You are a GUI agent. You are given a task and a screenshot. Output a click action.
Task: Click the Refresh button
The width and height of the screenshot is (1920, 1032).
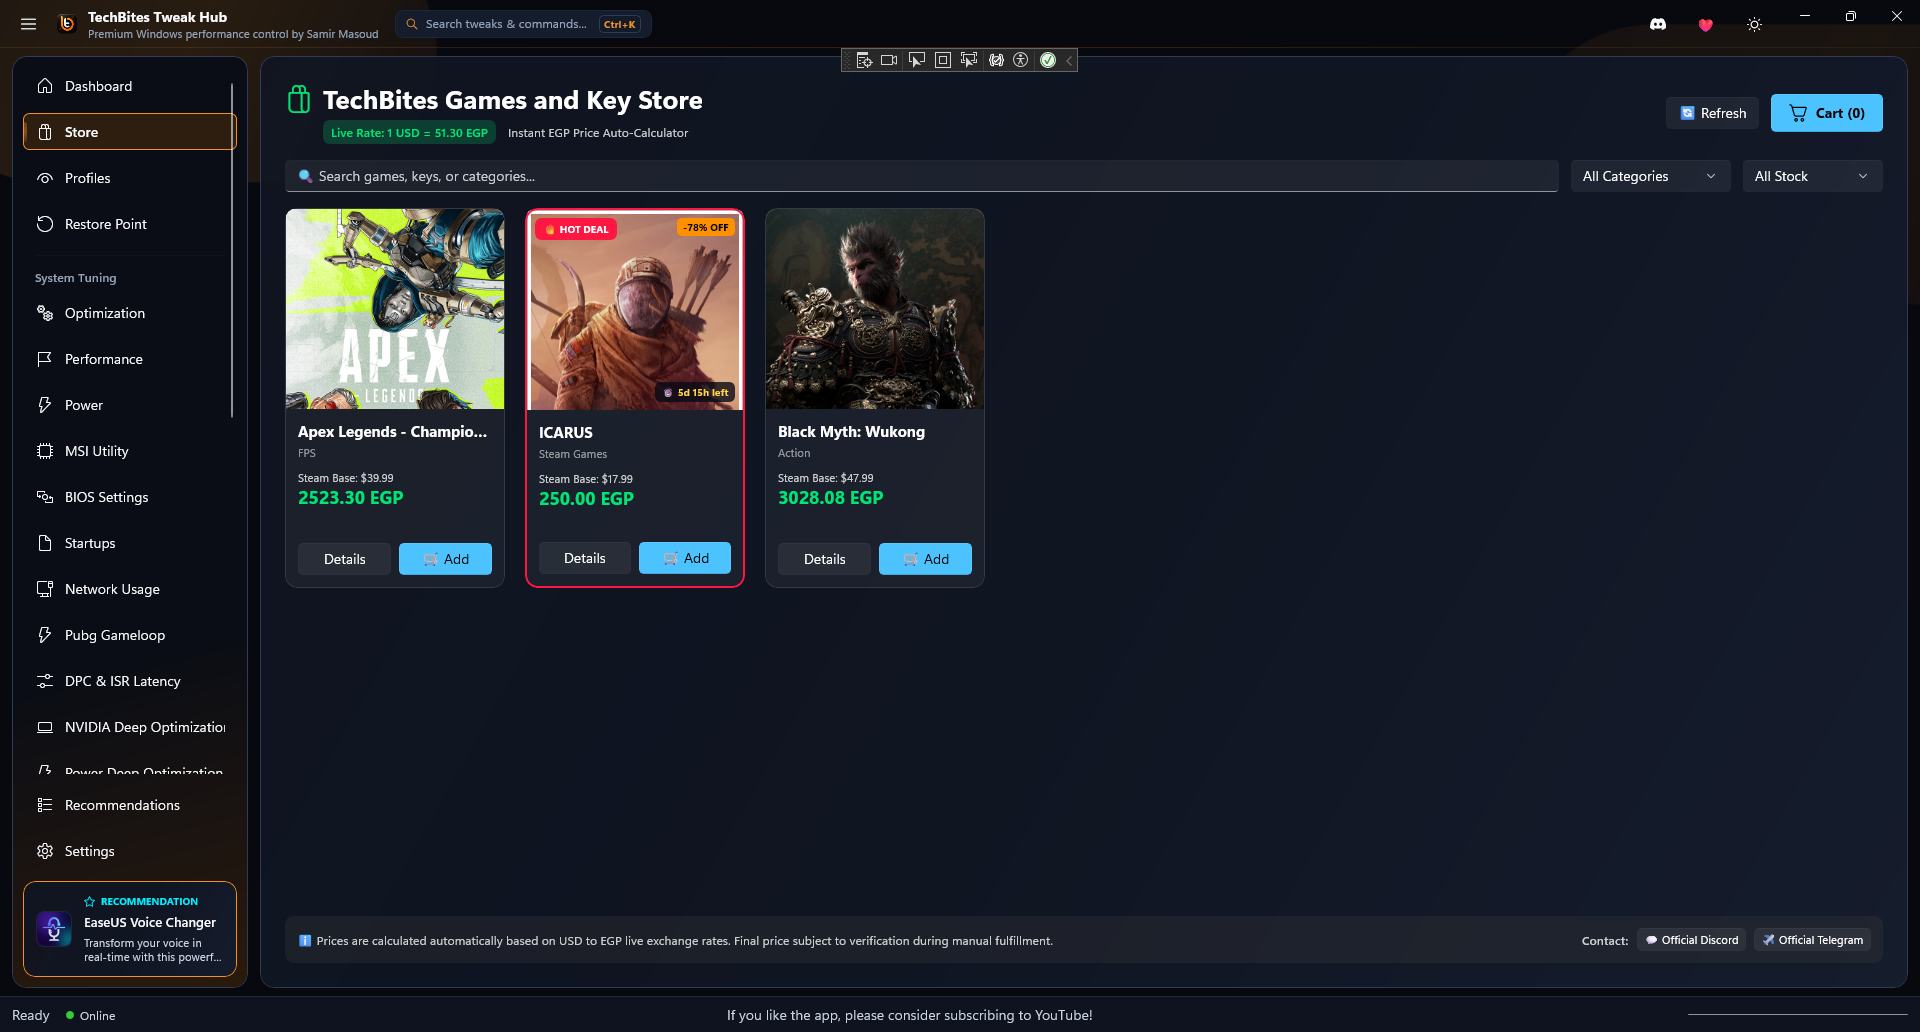pyautogui.click(x=1712, y=113)
